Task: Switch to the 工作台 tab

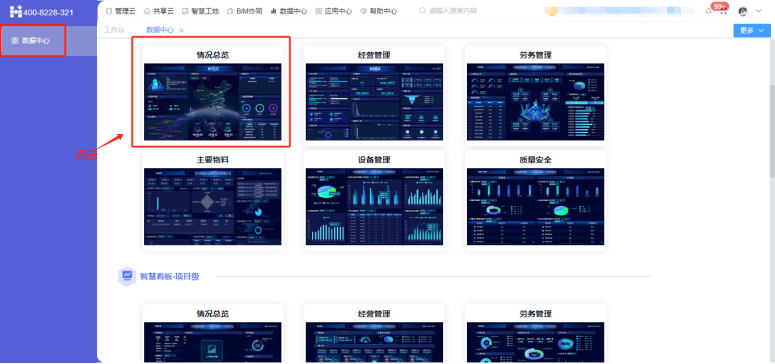Action: pyautogui.click(x=114, y=30)
